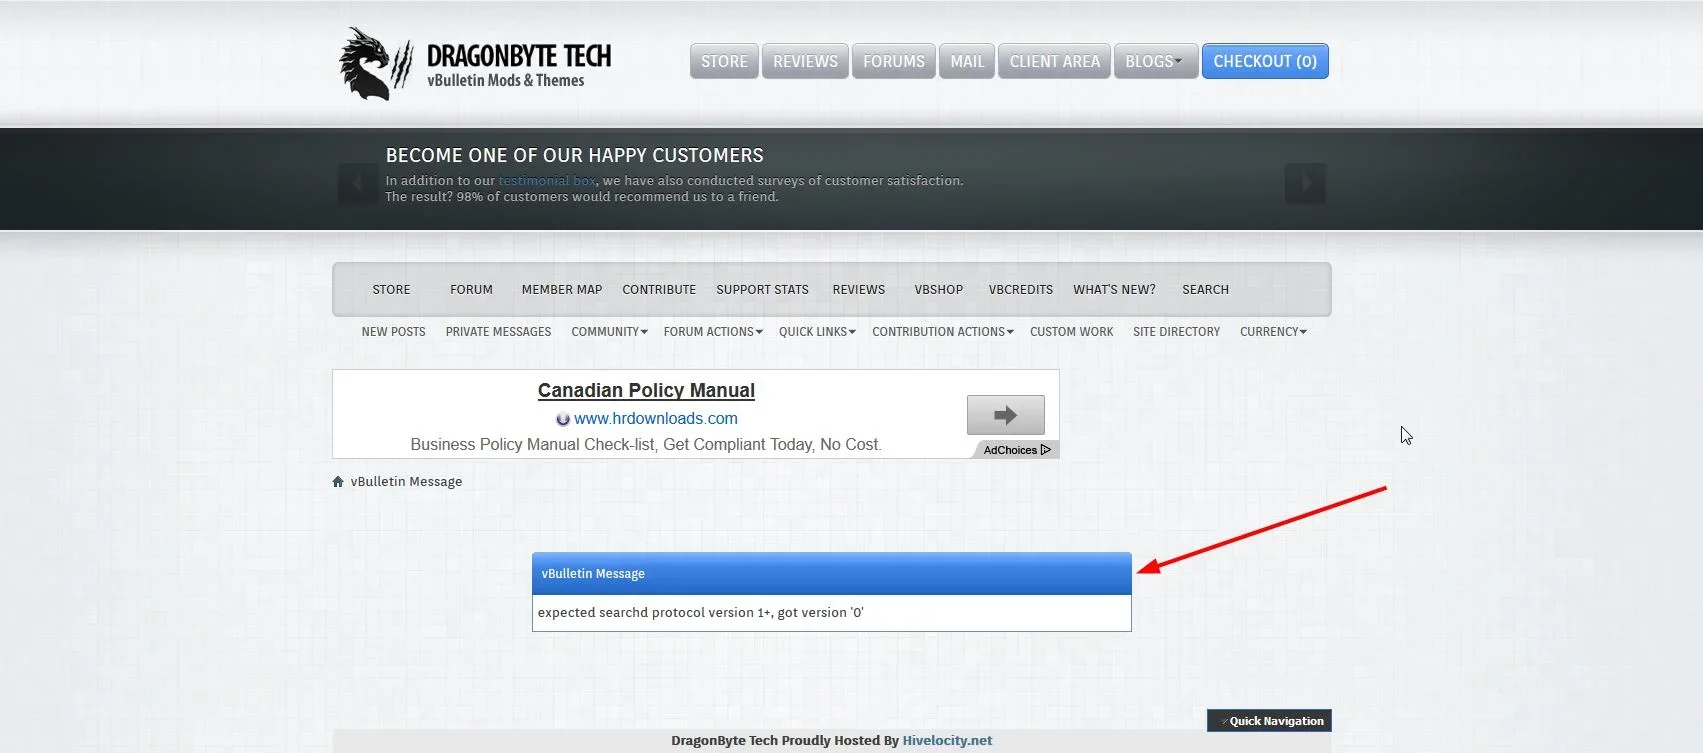Expand the CURRENCY dropdown
Viewport: 1703px width, 753px height.
pos(1273,332)
